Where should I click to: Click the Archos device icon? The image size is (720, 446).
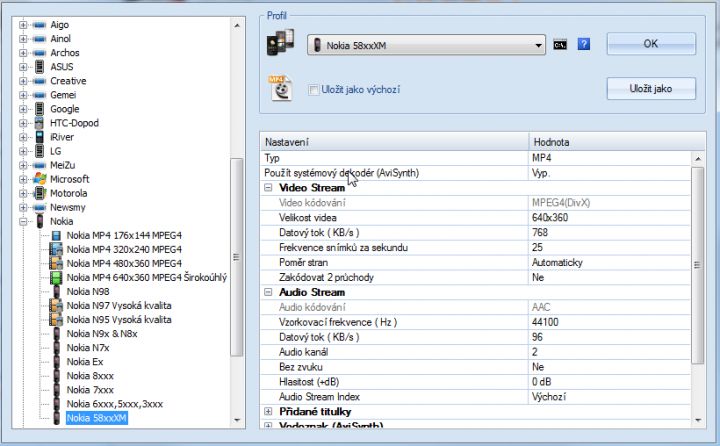(40, 53)
